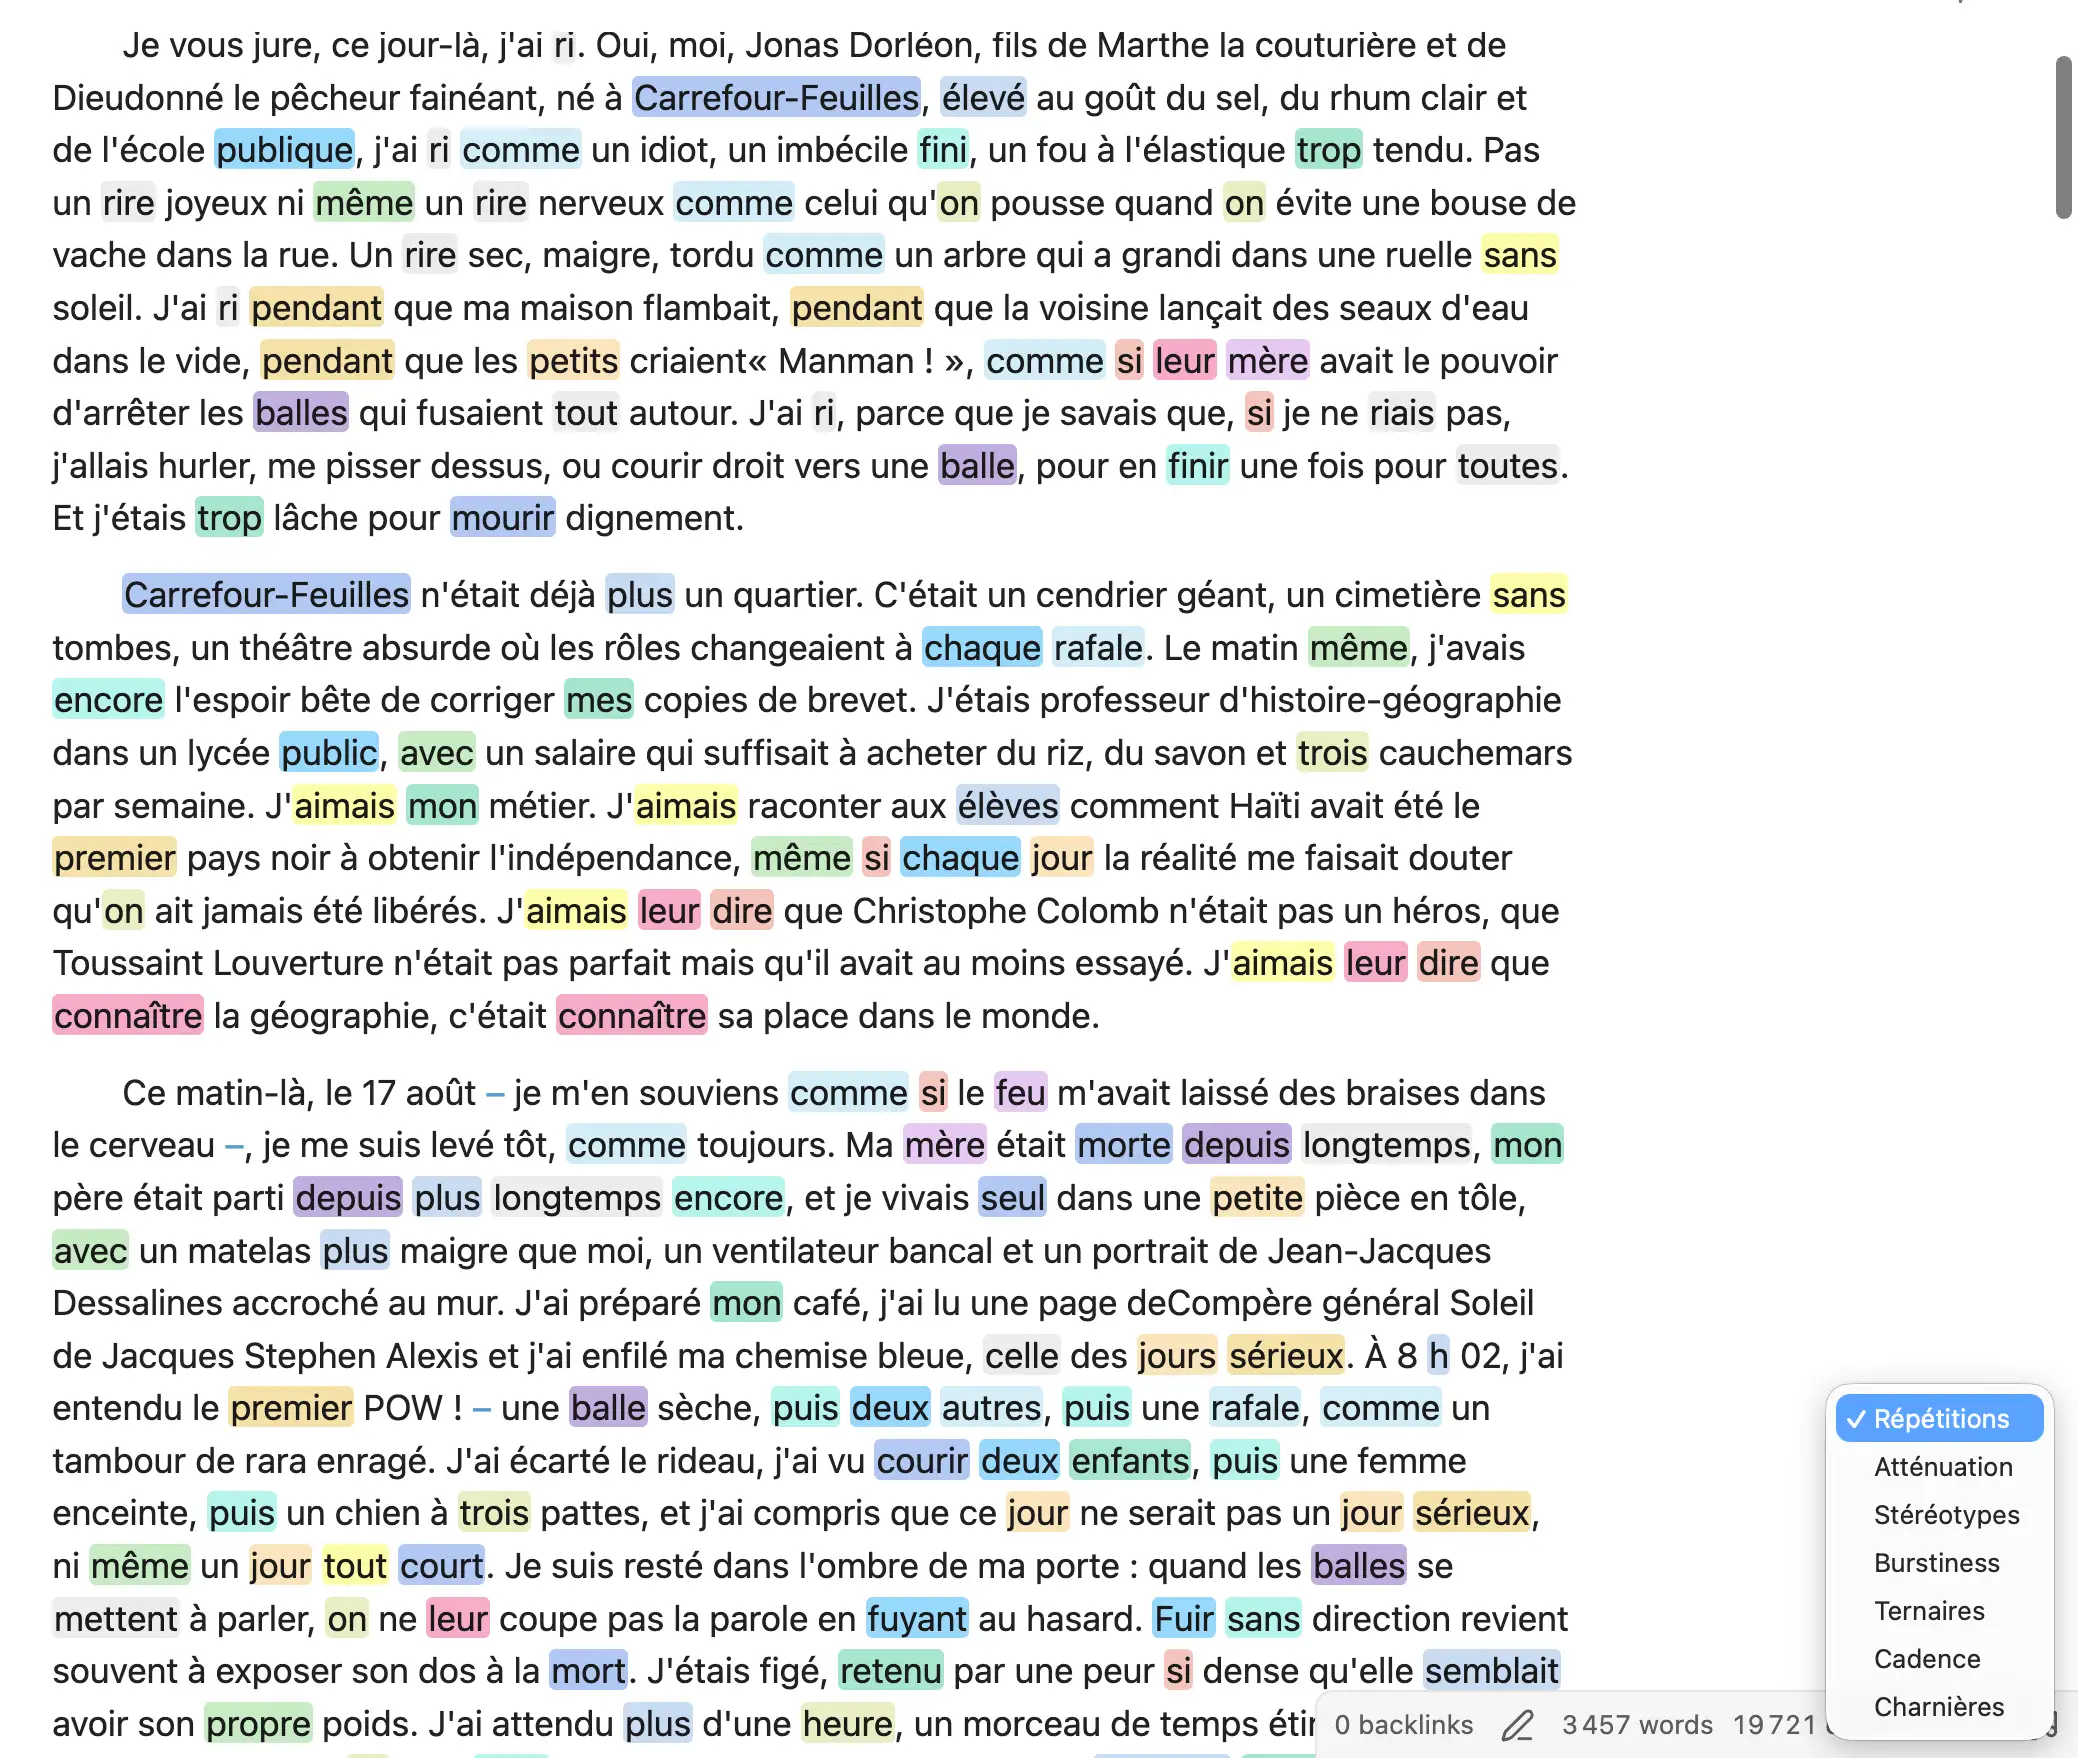Image resolution: width=2078 pixels, height=1758 pixels.
Task: Click the highlighted word 'Fuir'
Action: (1183, 1618)
